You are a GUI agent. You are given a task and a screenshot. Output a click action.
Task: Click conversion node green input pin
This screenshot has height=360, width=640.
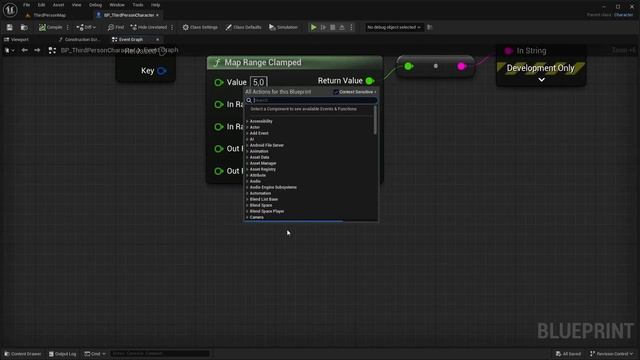click(x=408, y=66)
